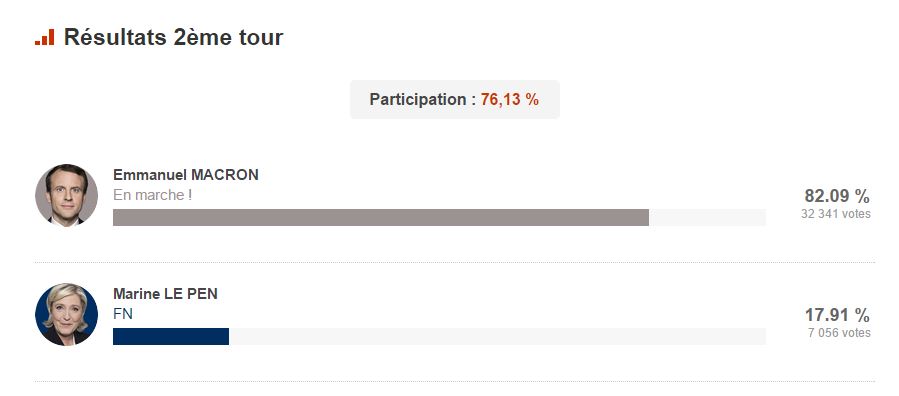
Task: Click the orange bar chart icon
Action: [x=45, y=37]
